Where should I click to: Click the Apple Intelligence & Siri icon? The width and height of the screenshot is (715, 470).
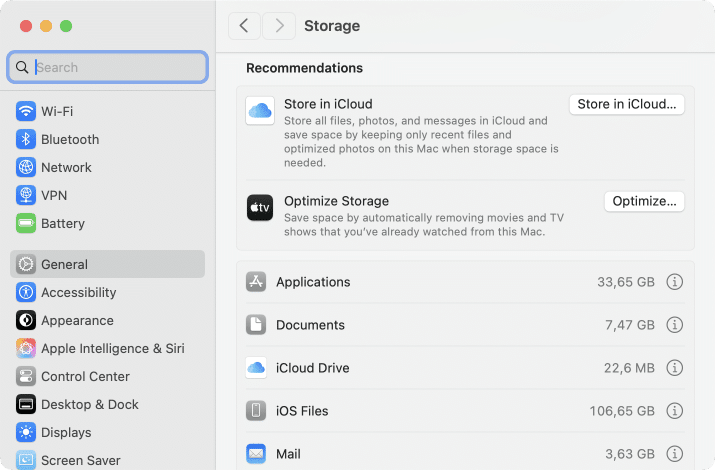tap(26, 348)
